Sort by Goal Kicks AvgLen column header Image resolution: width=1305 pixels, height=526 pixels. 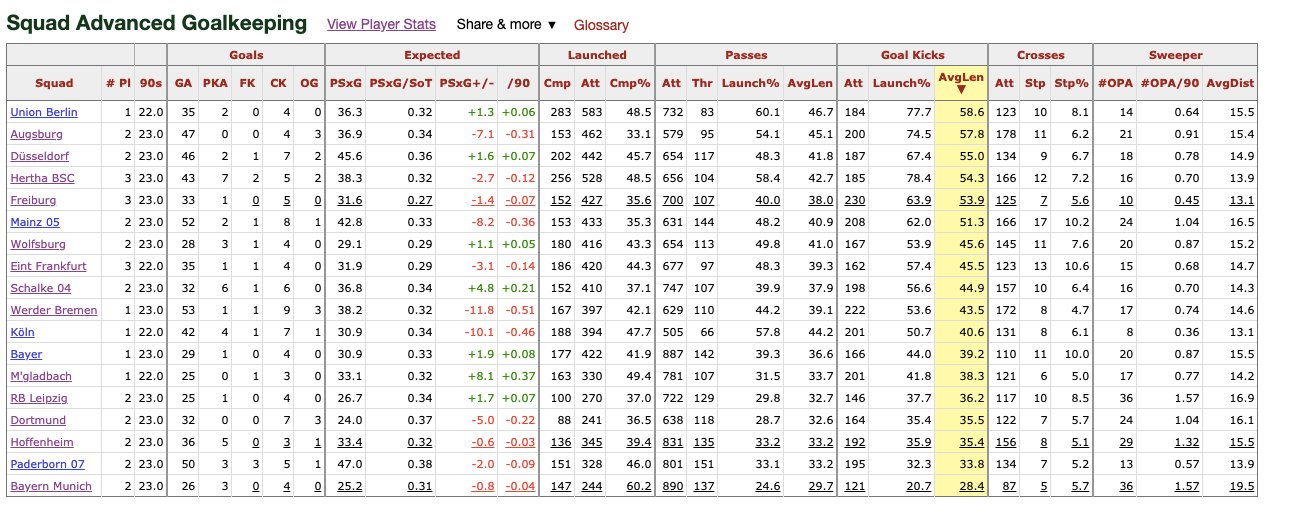click(x=961, y=83)
